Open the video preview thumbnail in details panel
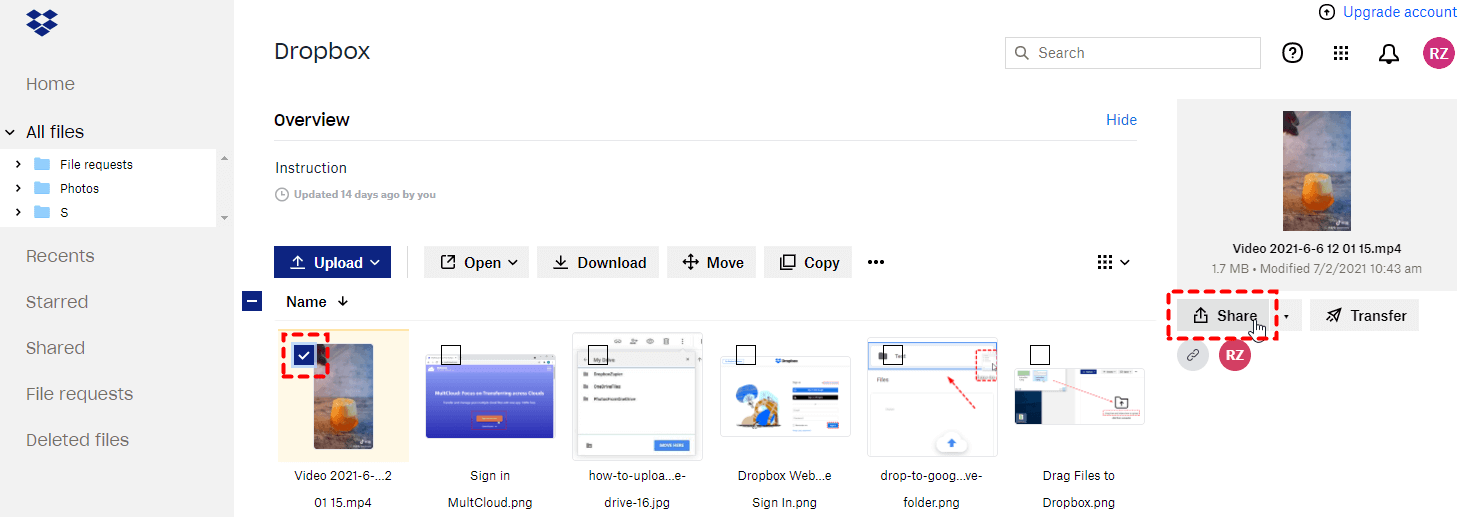Screen dimensions: 1461x517 (x=1316, y=171)
